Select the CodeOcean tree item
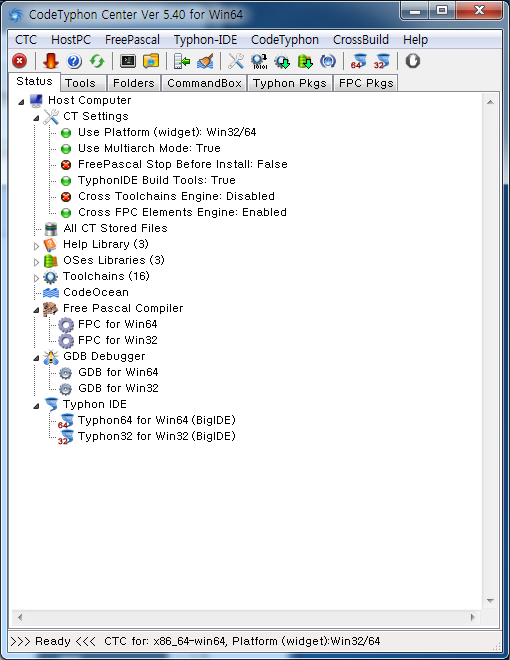This screenshot has height=660, width=510. click(x=96, y=292)
